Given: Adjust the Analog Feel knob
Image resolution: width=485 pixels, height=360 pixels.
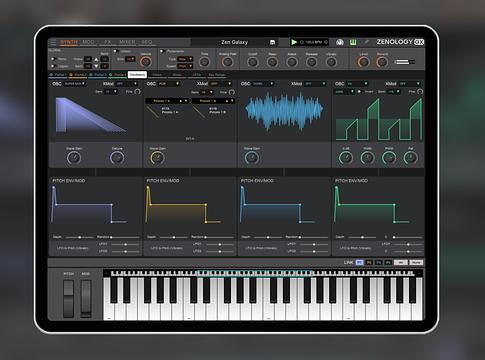Looking at the screenshot, I should 227,62.
